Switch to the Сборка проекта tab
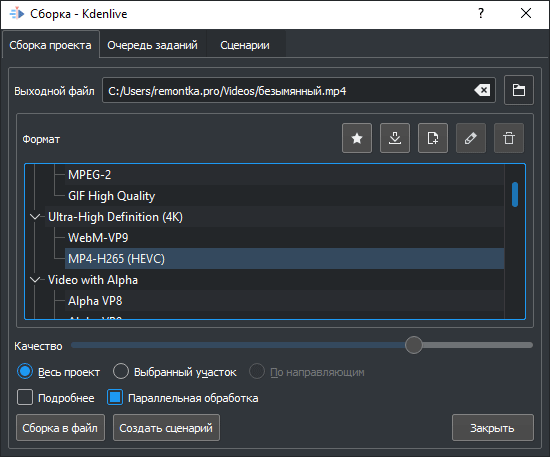The image size is (550, 457). point(51,45)
